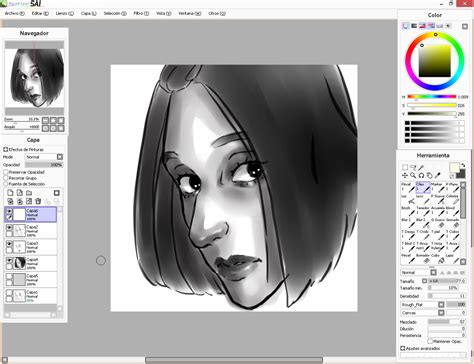This screenshot has height=364, width=474.
Task: Select the rotate canvas tool
Action: [x=421, y=175]
